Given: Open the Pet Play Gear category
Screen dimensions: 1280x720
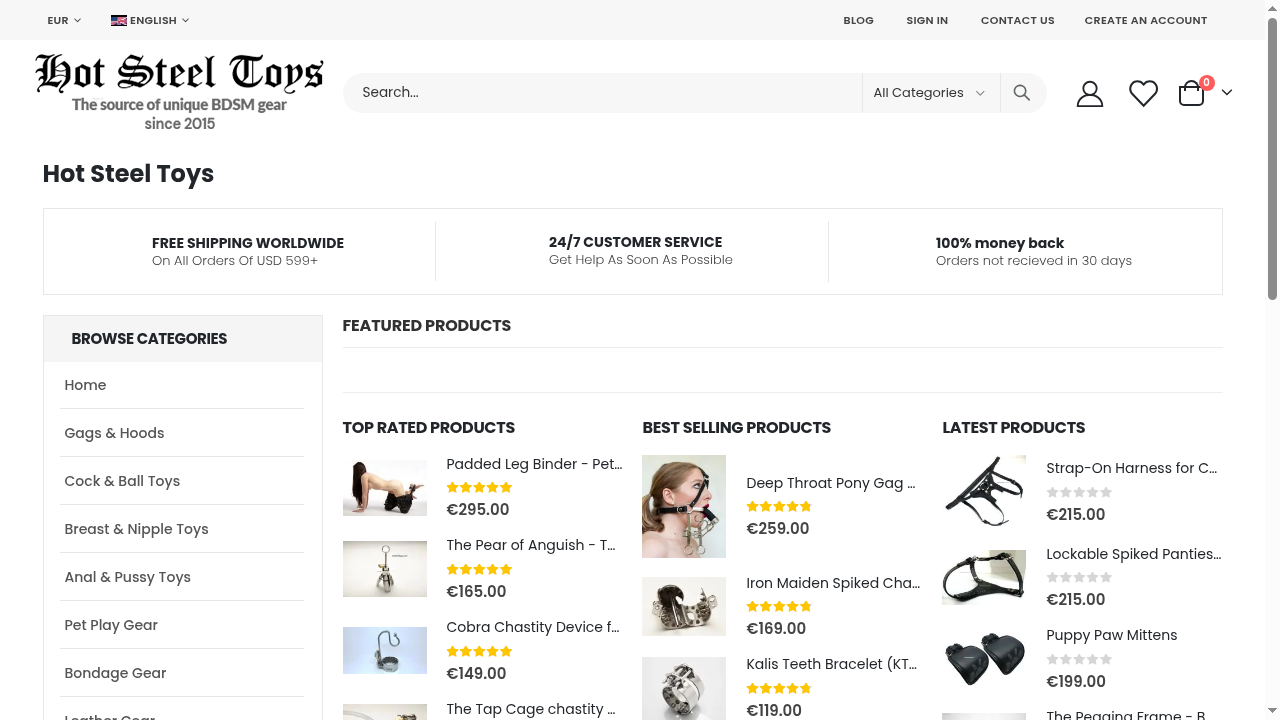Looking at the screenshot, I should point(111,625).
